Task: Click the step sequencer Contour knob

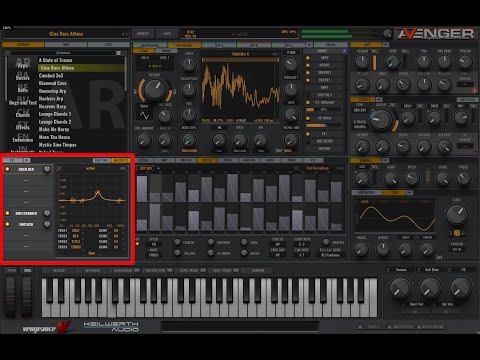Action: (x=211, y=242)
